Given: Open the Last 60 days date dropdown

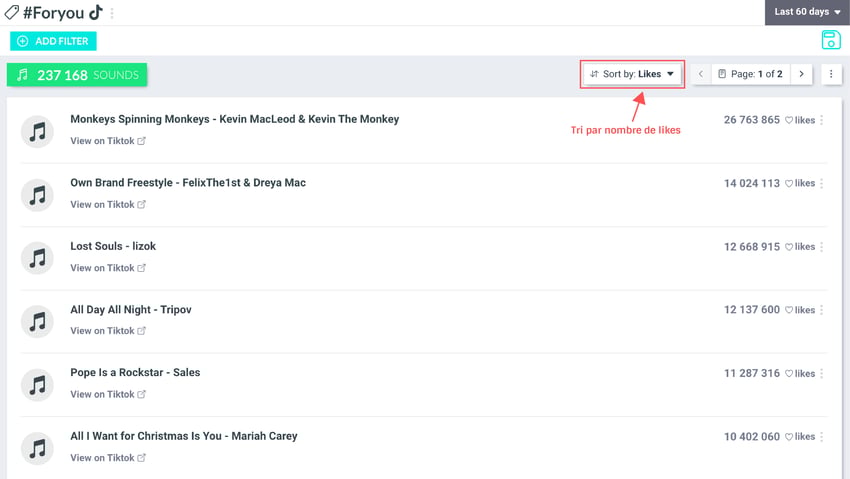Looking at the screenshot, I should tap(807, 12).
